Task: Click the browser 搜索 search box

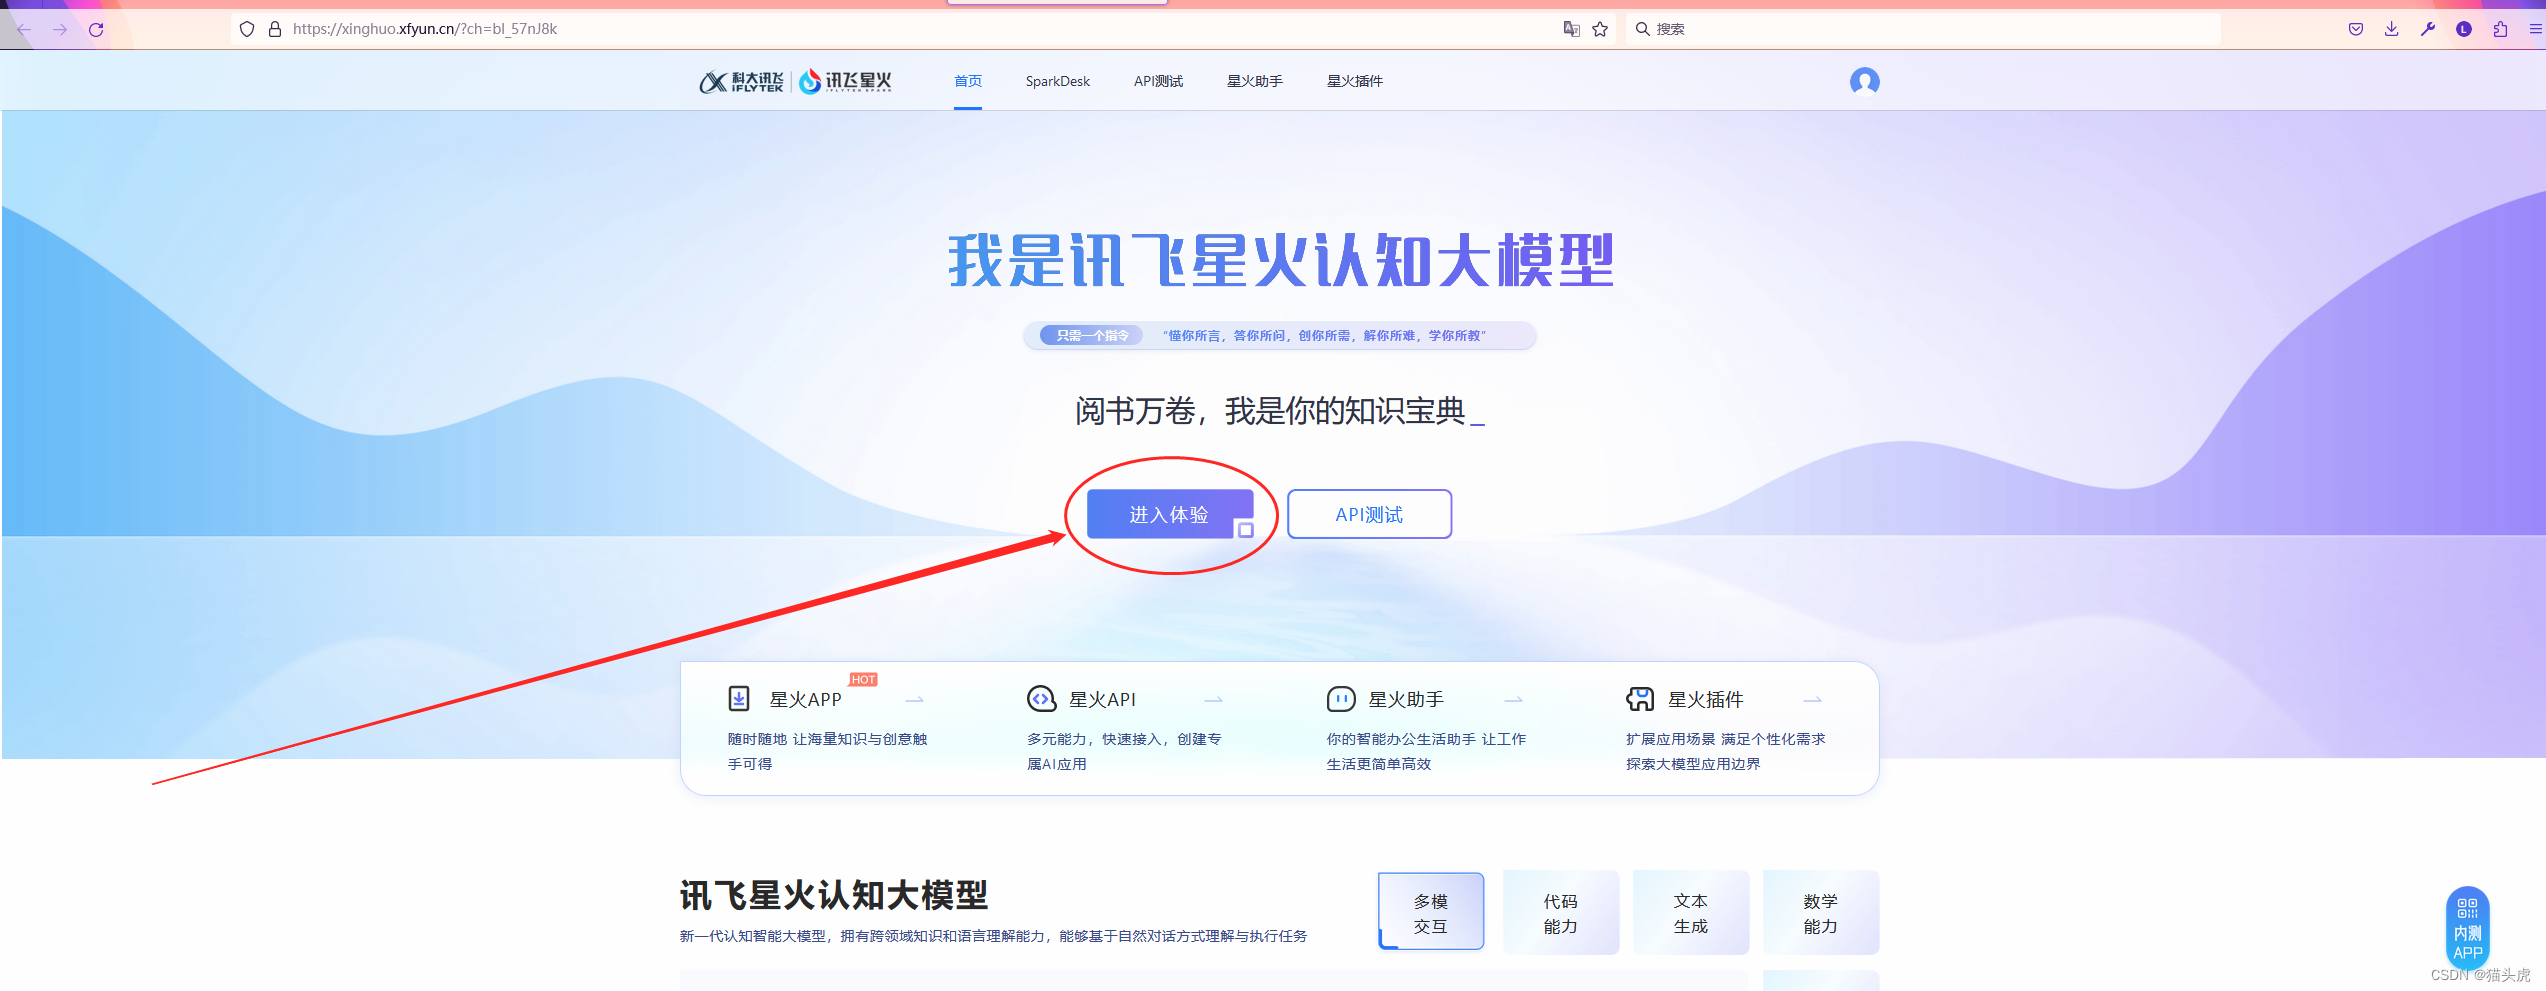Action: pos(1925,29)
